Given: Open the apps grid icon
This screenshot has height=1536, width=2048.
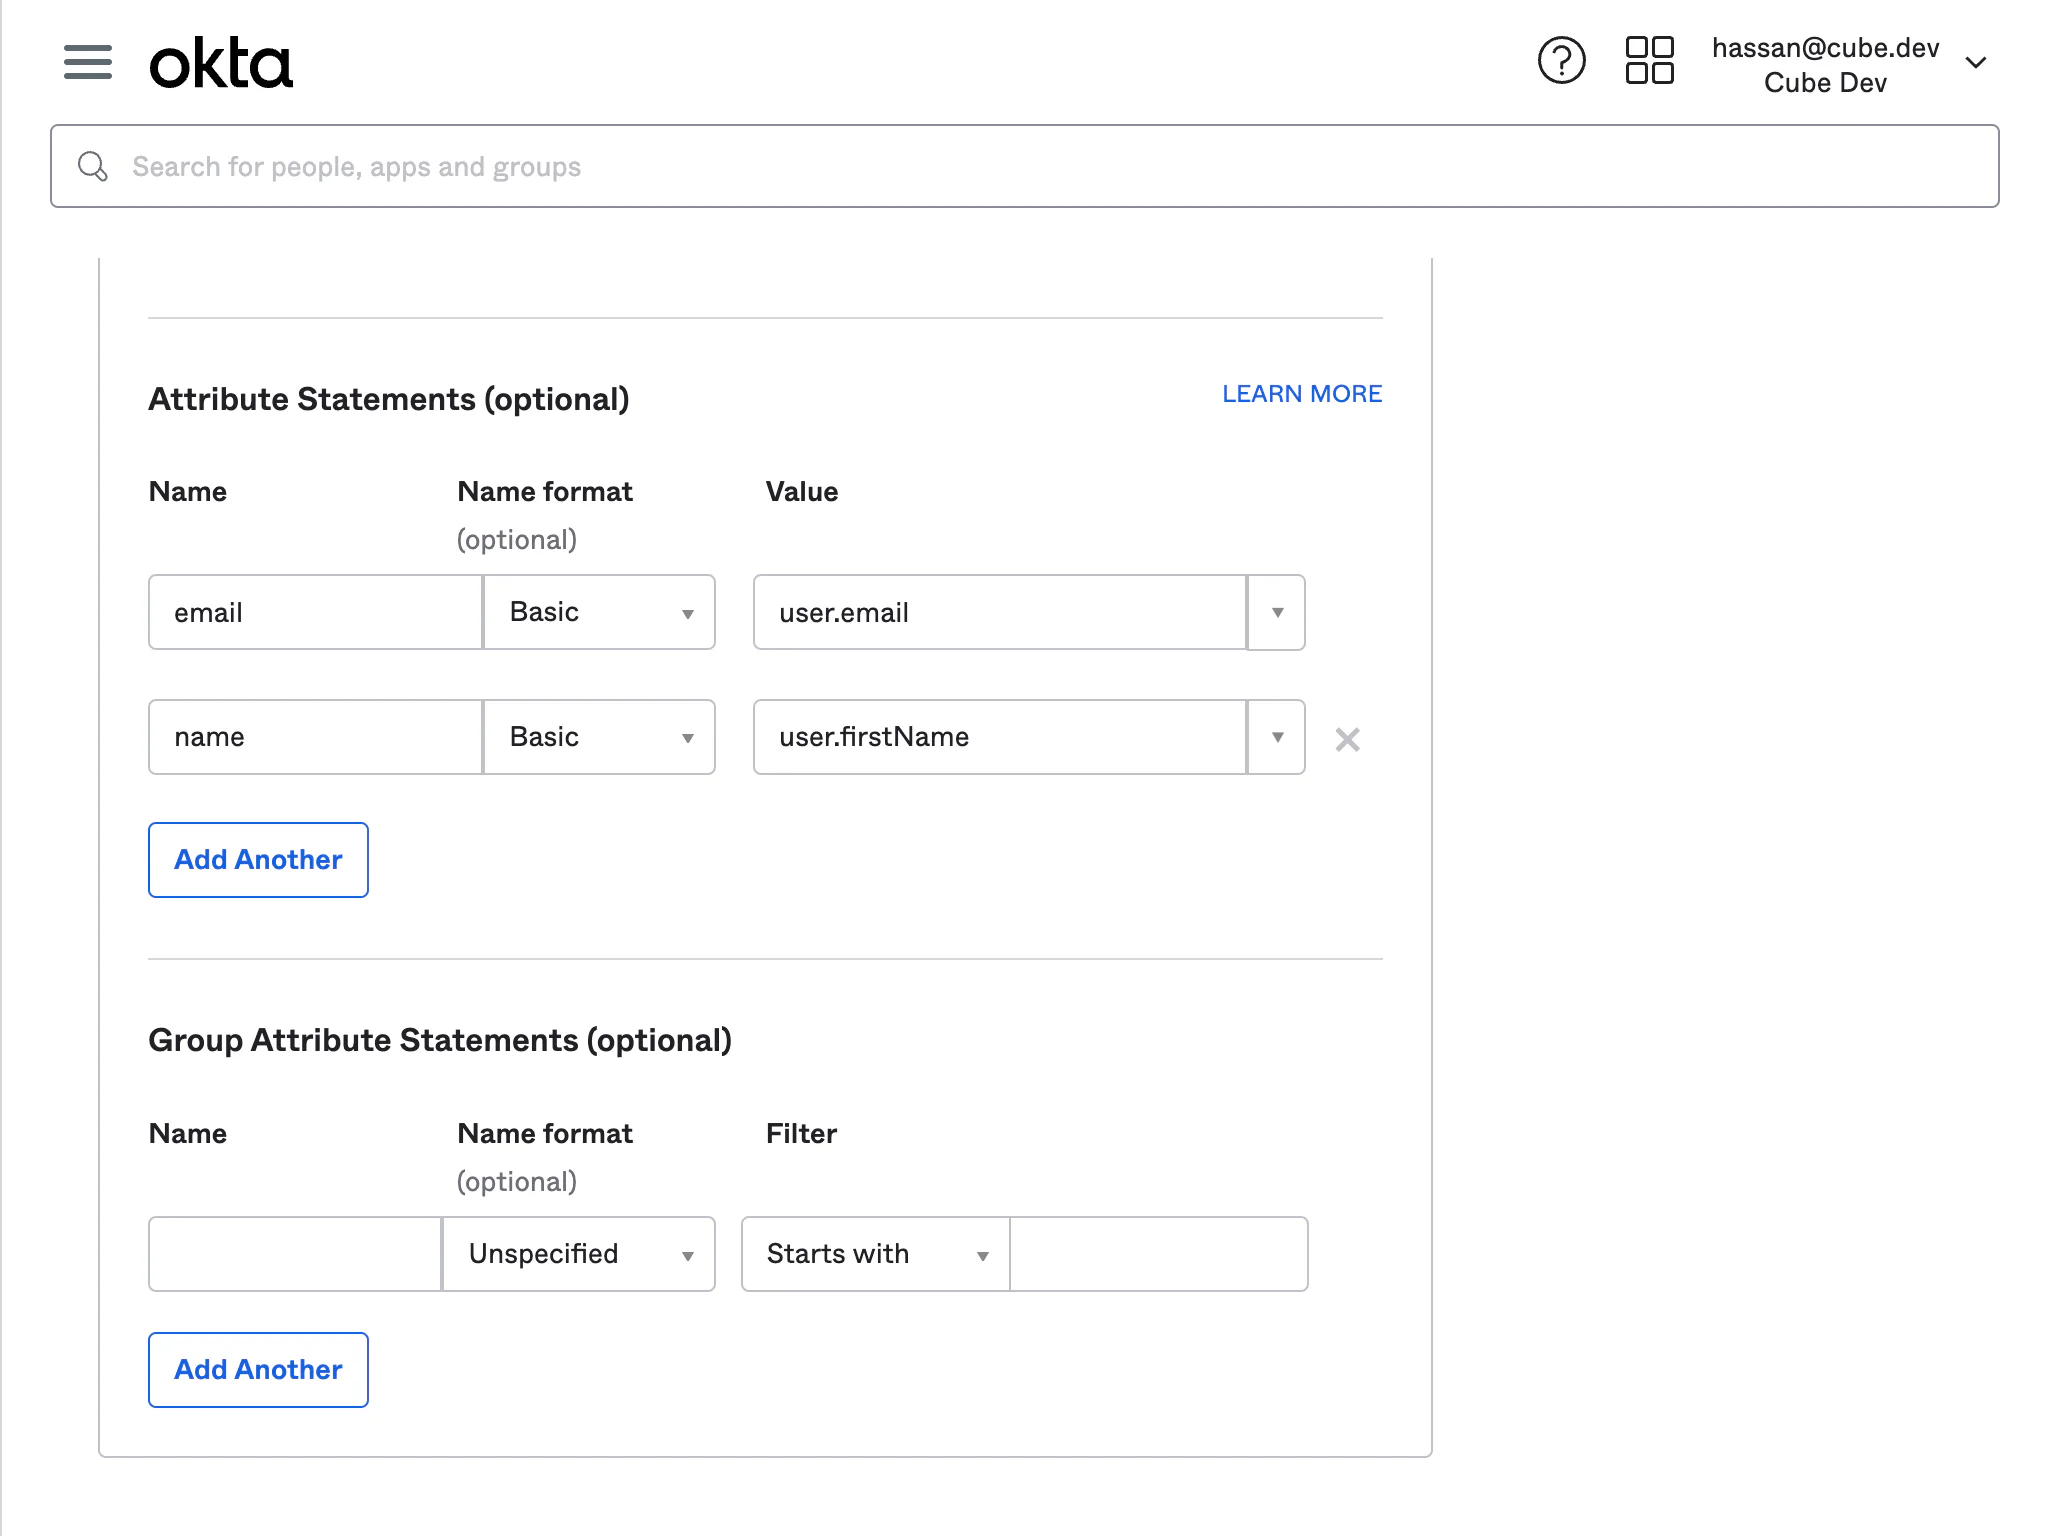Looking at the screenshot, I should (x=1649, y=61).
